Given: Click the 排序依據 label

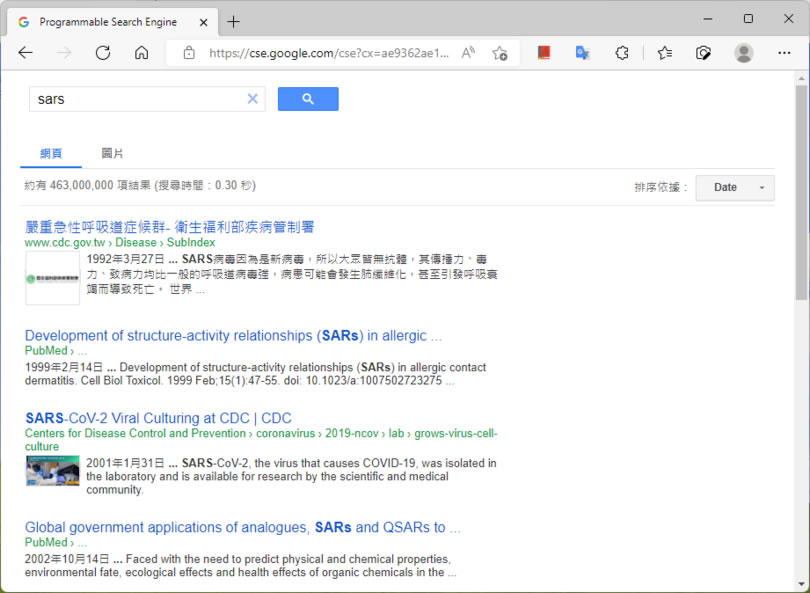Looking at the screenshot, I should coord(661,188).
